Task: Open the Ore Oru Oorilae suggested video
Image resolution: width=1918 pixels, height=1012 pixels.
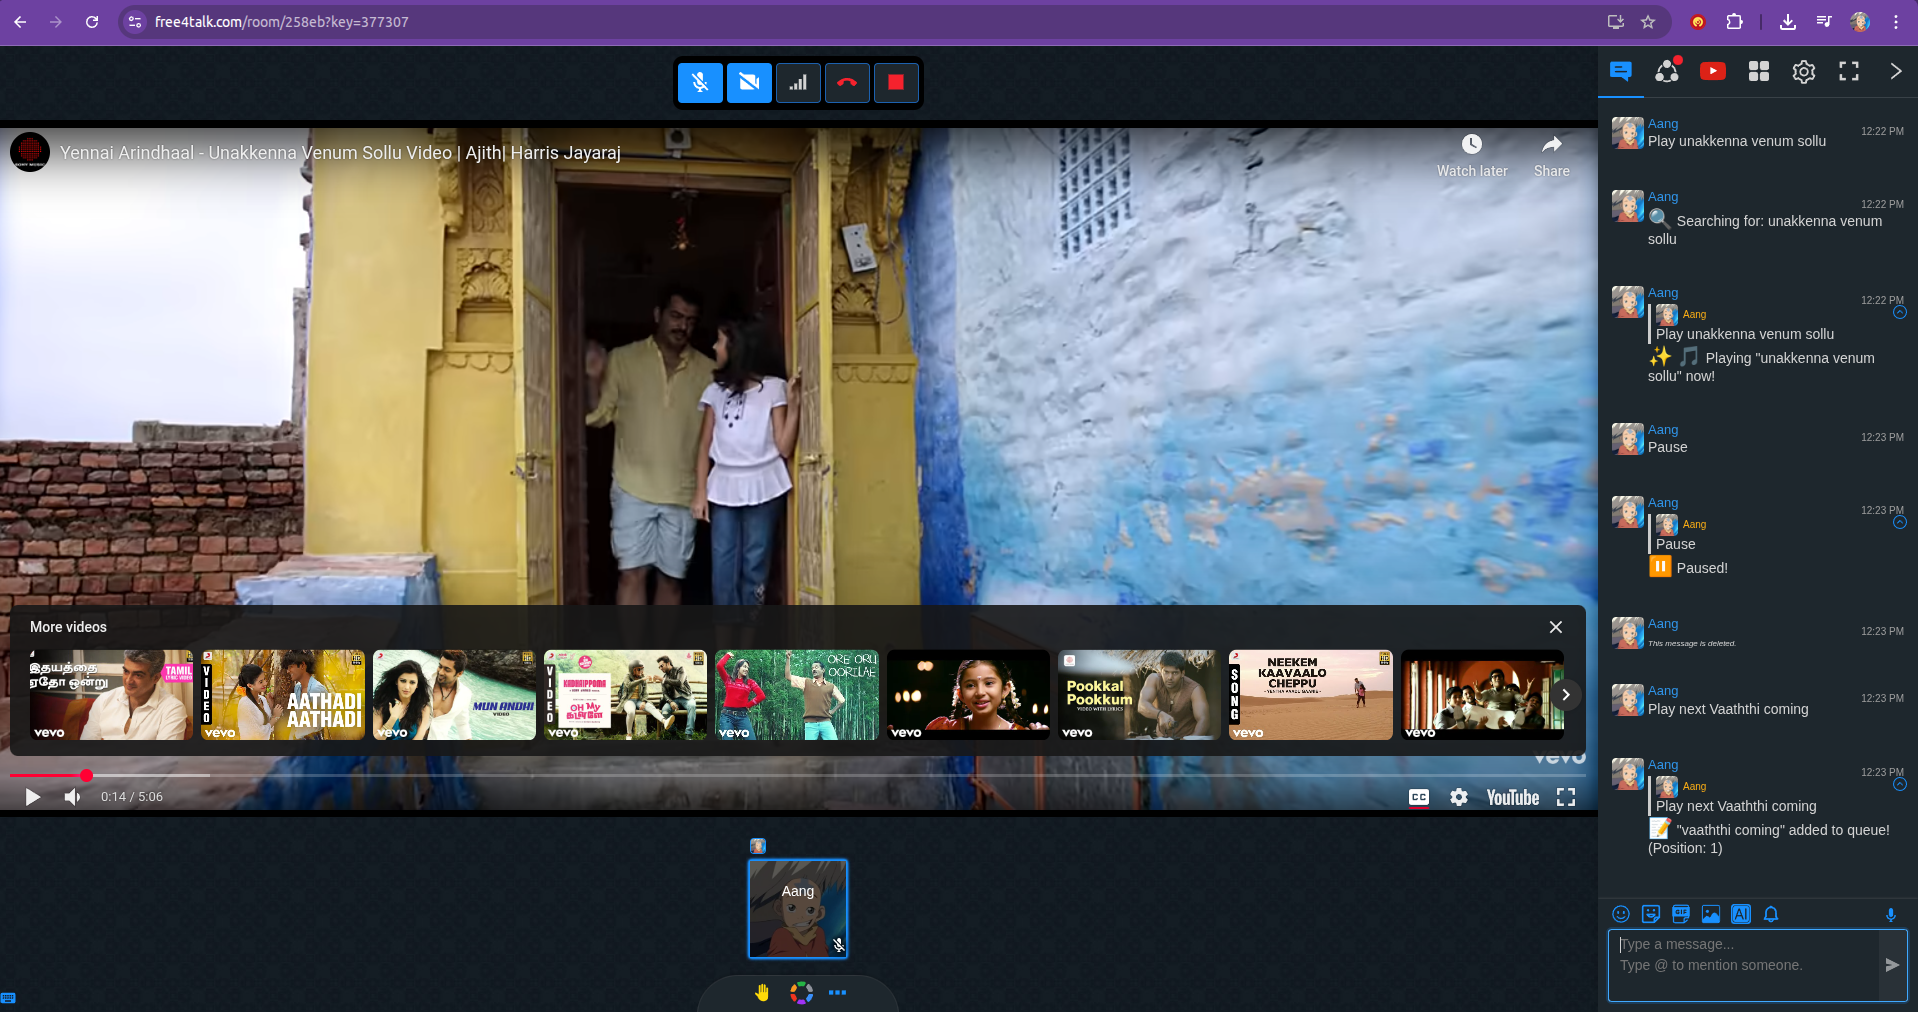Action: click(797, 695)
